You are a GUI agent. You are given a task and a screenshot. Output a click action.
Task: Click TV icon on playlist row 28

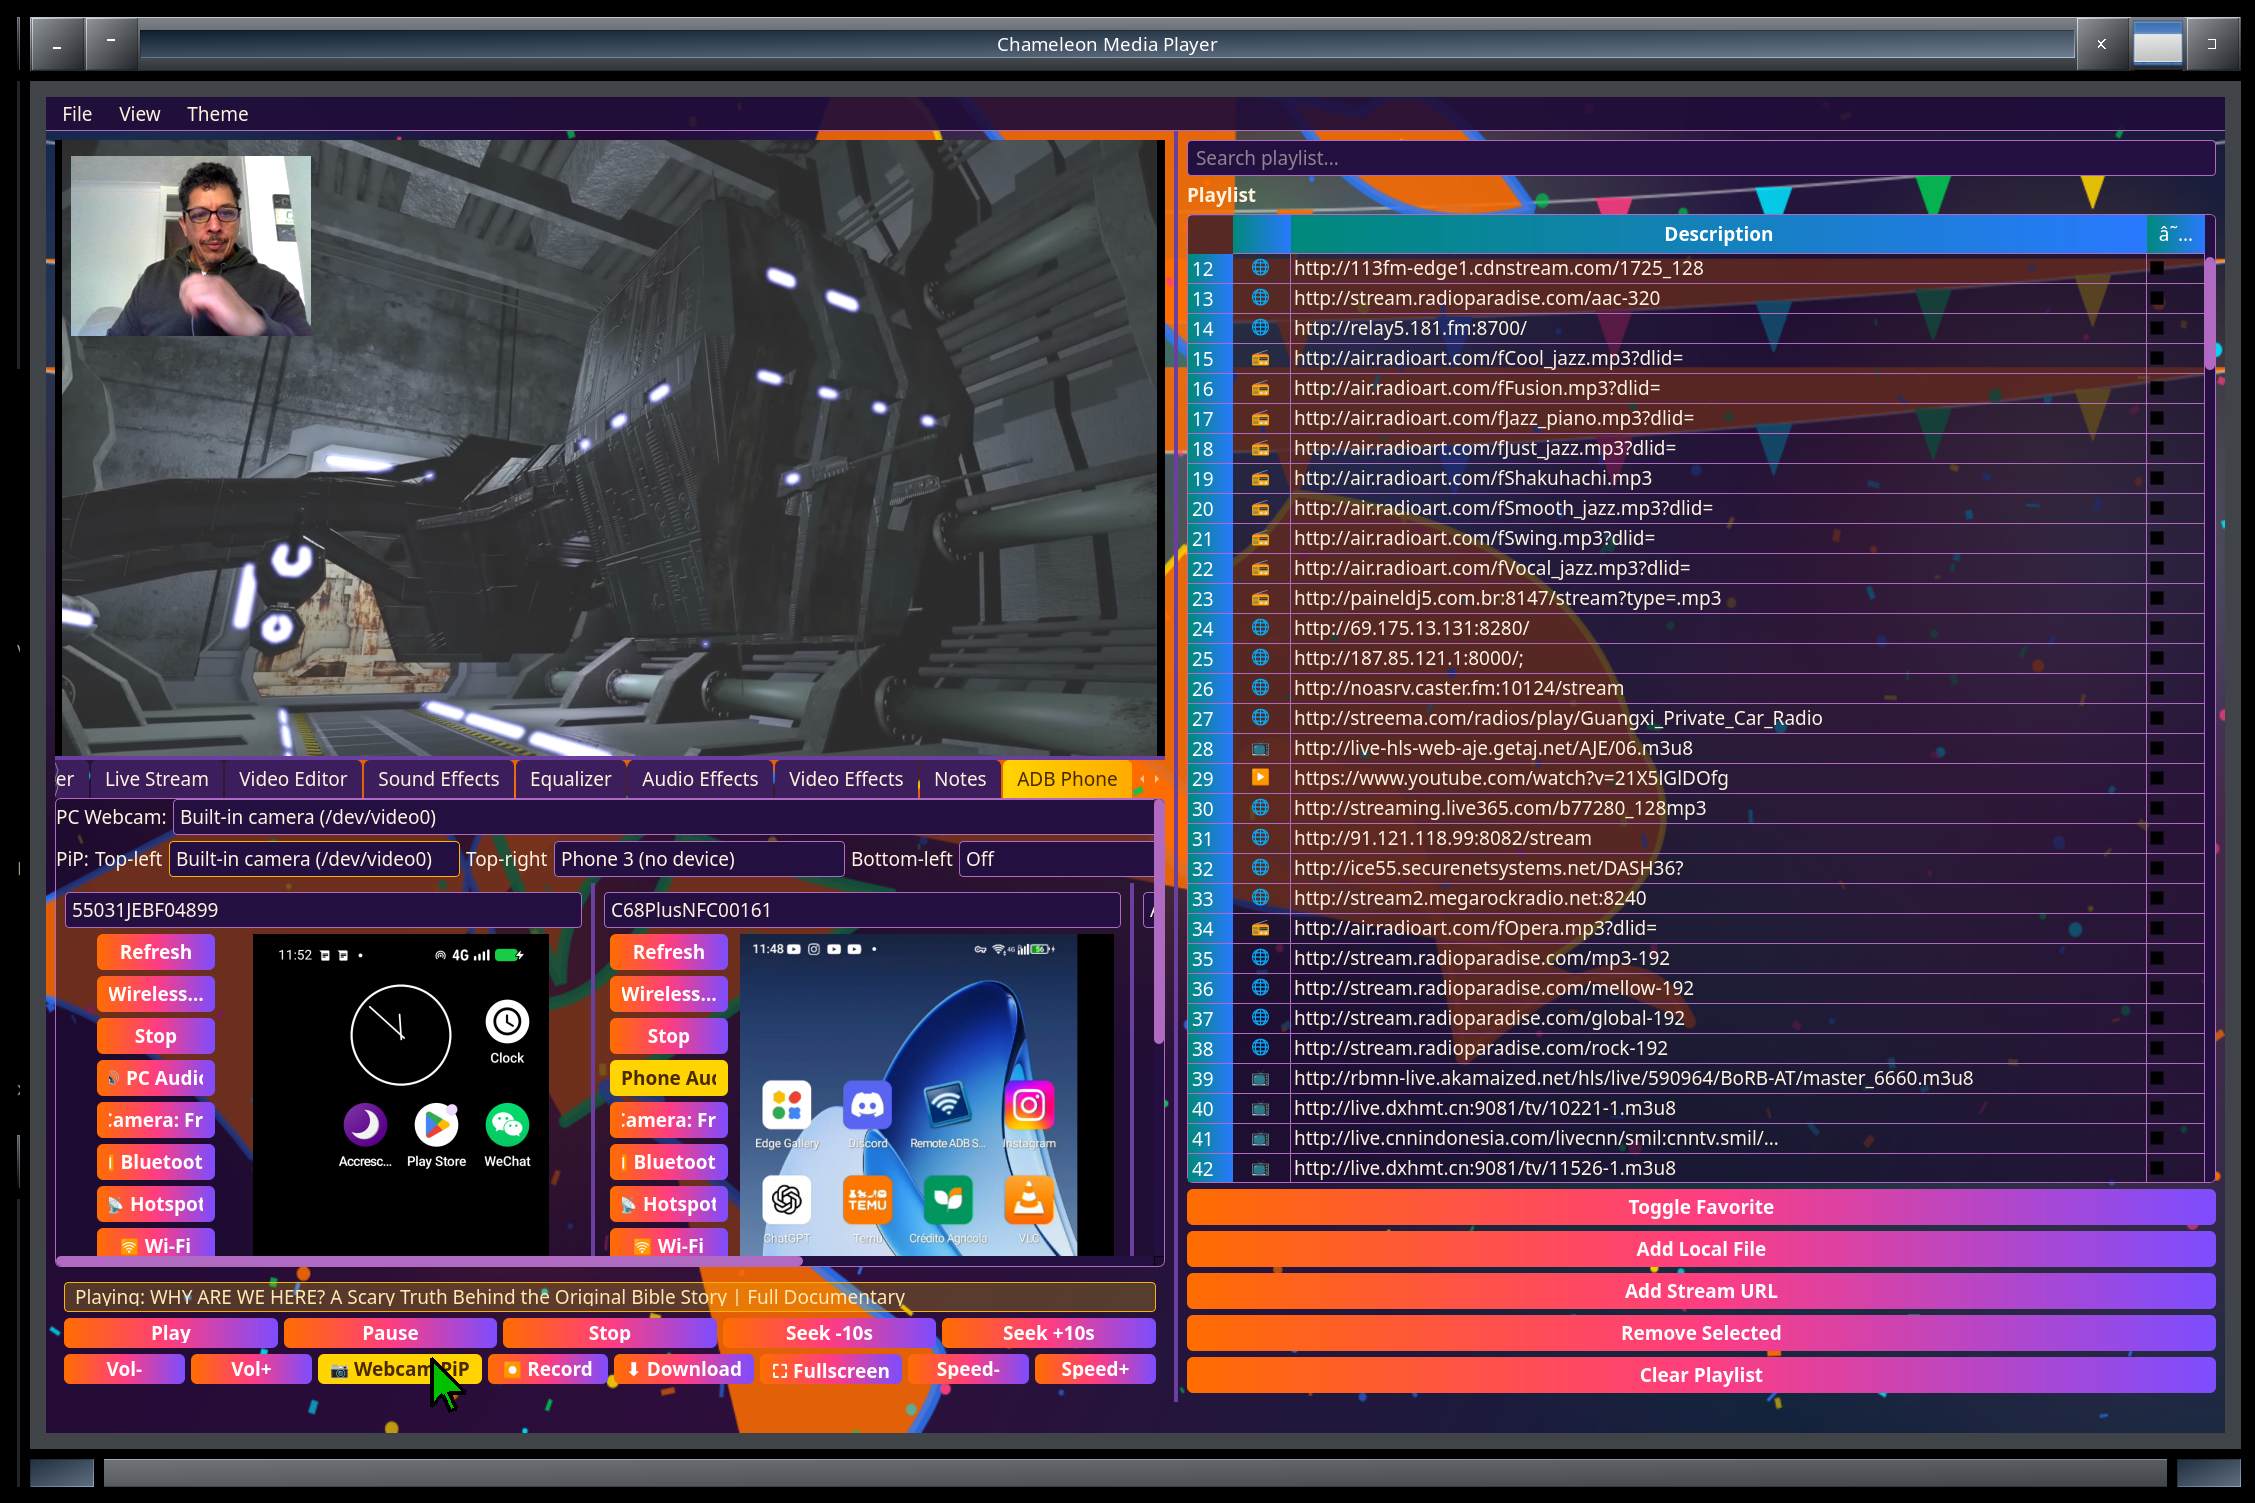[1261, 748]
